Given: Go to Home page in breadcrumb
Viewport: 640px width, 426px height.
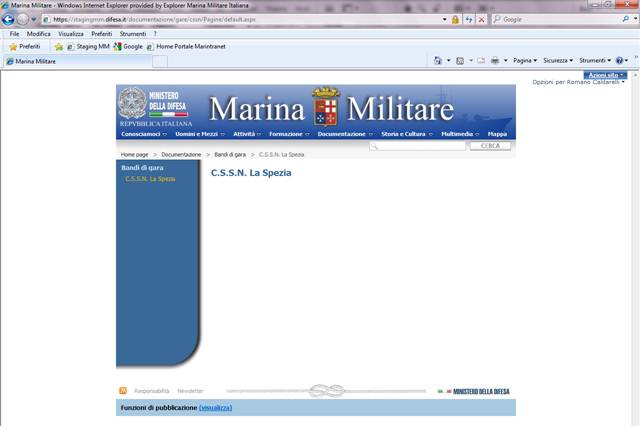Looking at the screenshot, I should pos(134,155).
